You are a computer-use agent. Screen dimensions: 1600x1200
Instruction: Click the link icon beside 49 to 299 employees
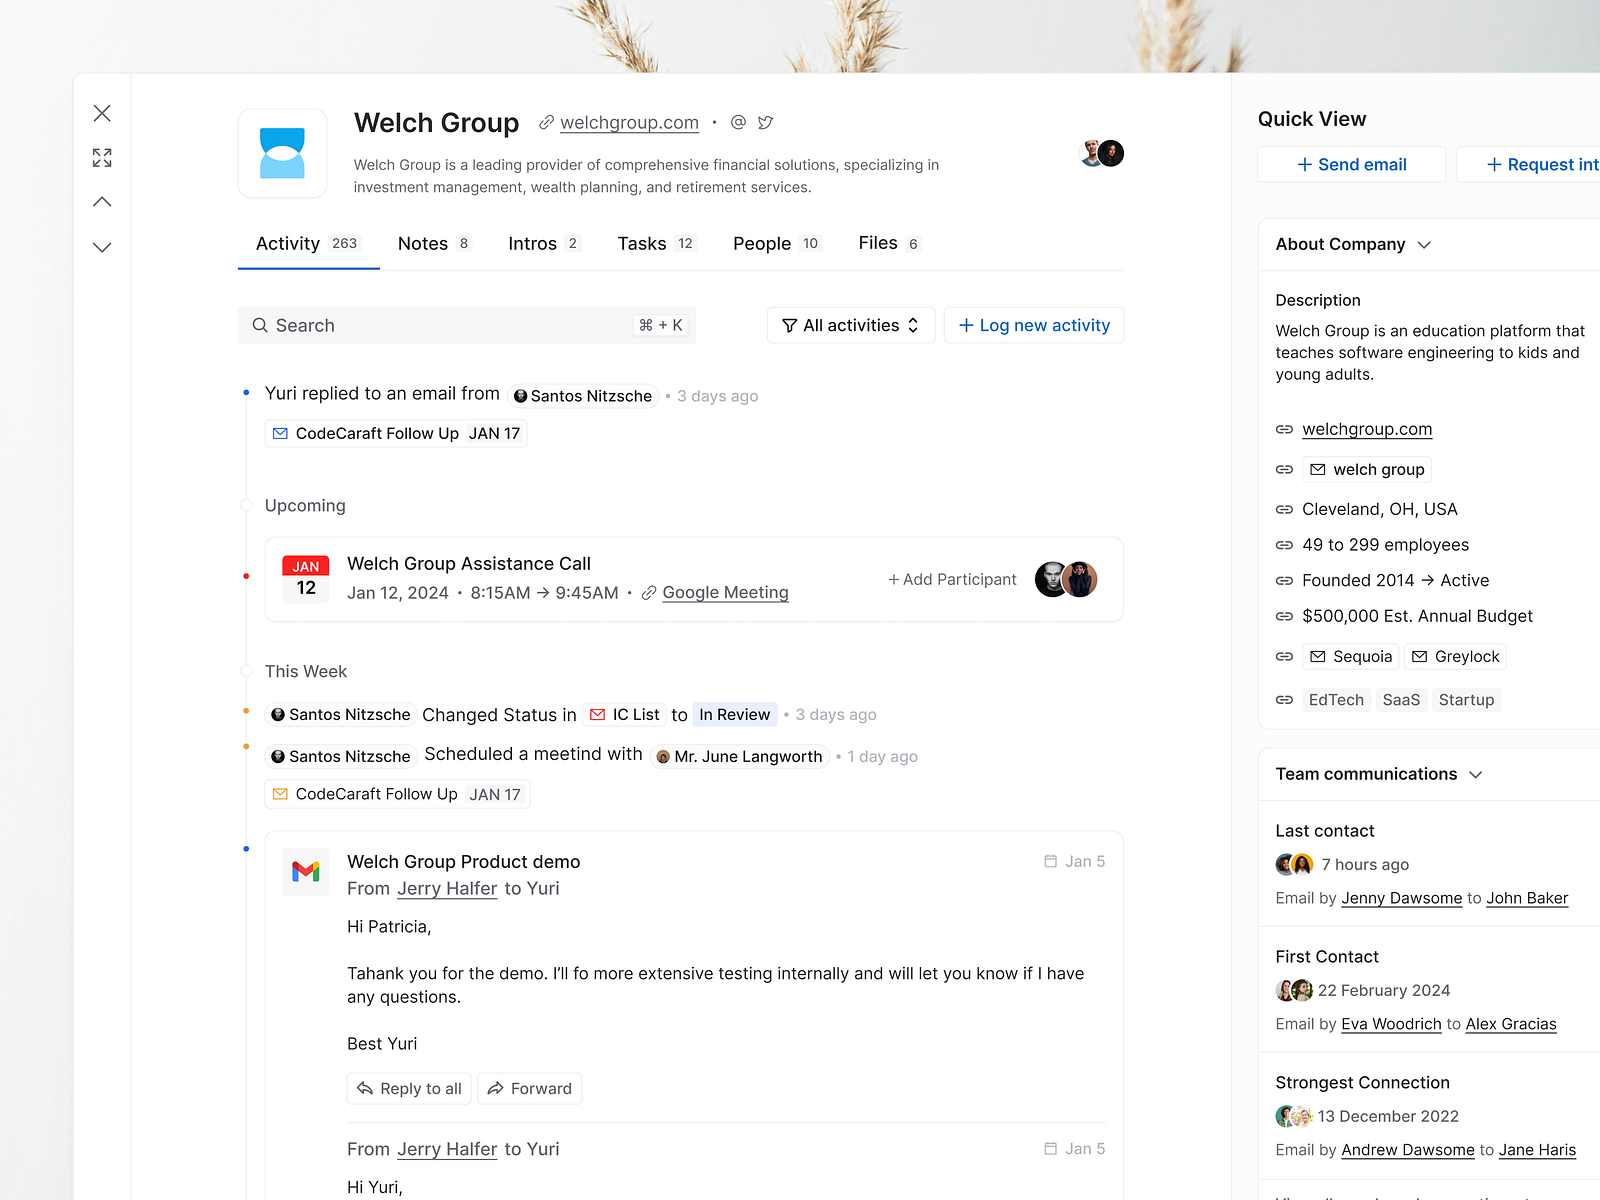click(1284, 545)
